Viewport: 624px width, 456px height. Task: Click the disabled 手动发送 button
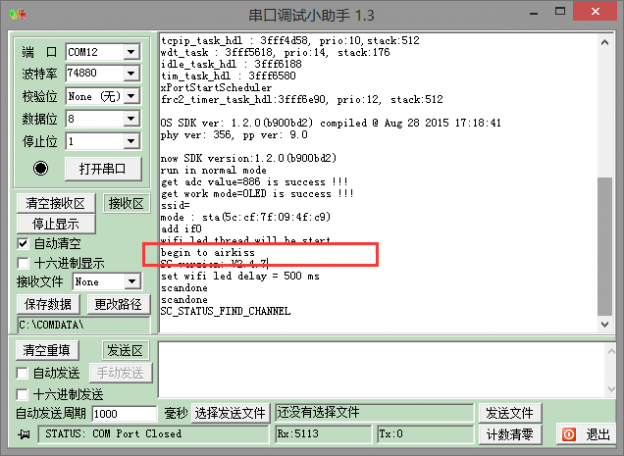click(120, 373)
